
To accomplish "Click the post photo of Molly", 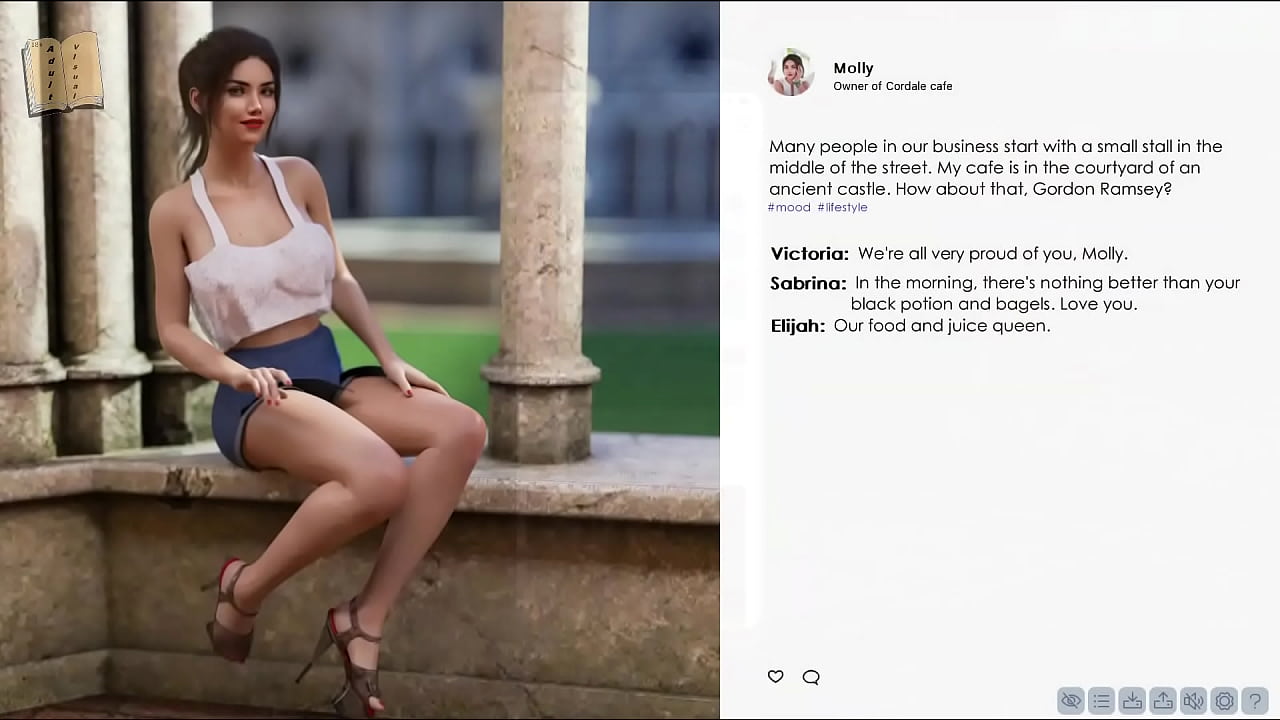I will (x=360, y=360).
